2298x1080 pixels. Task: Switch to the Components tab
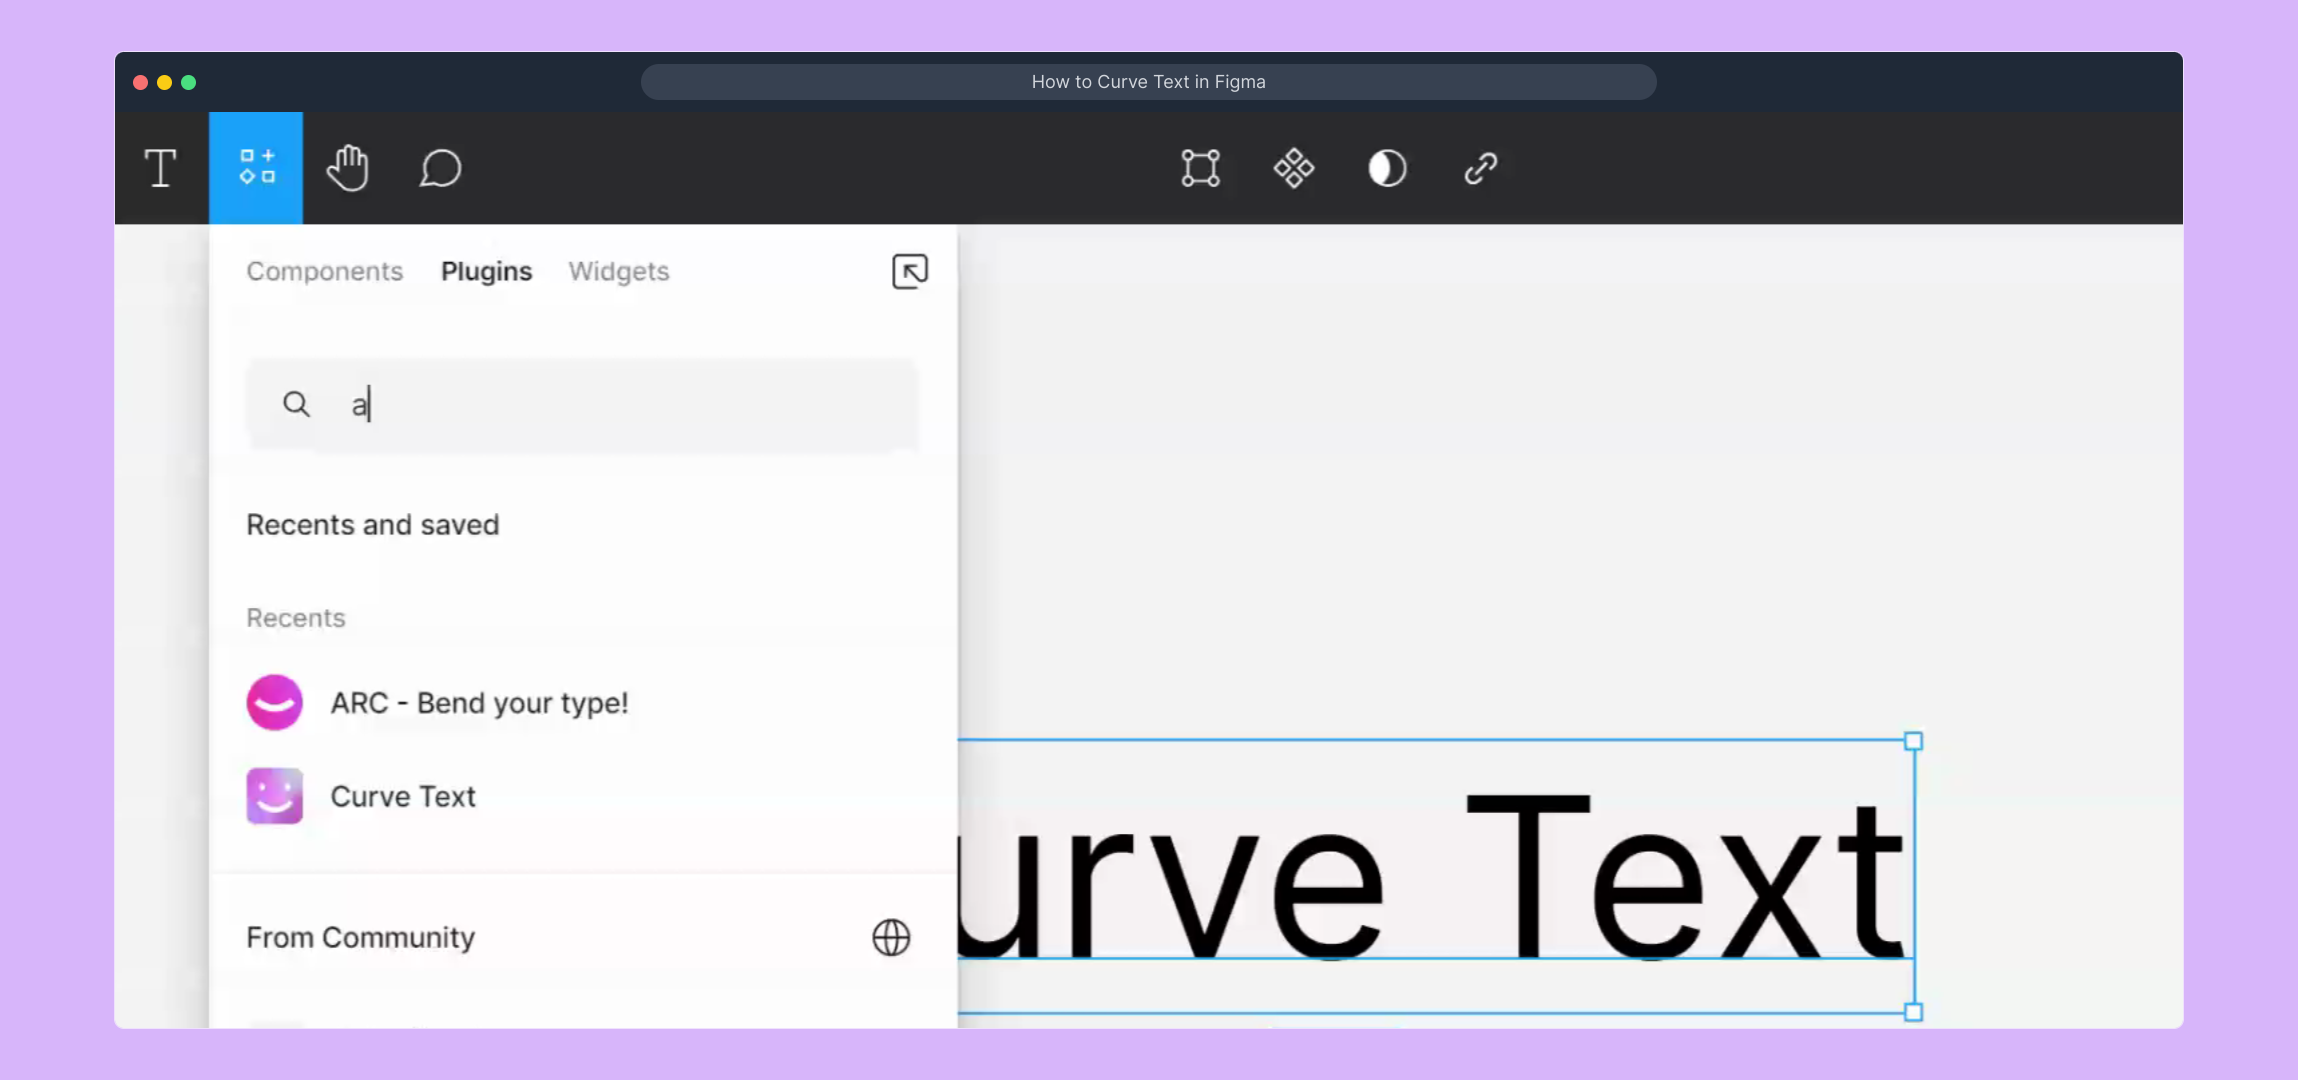pyautogui.click(x=324, y=271)
